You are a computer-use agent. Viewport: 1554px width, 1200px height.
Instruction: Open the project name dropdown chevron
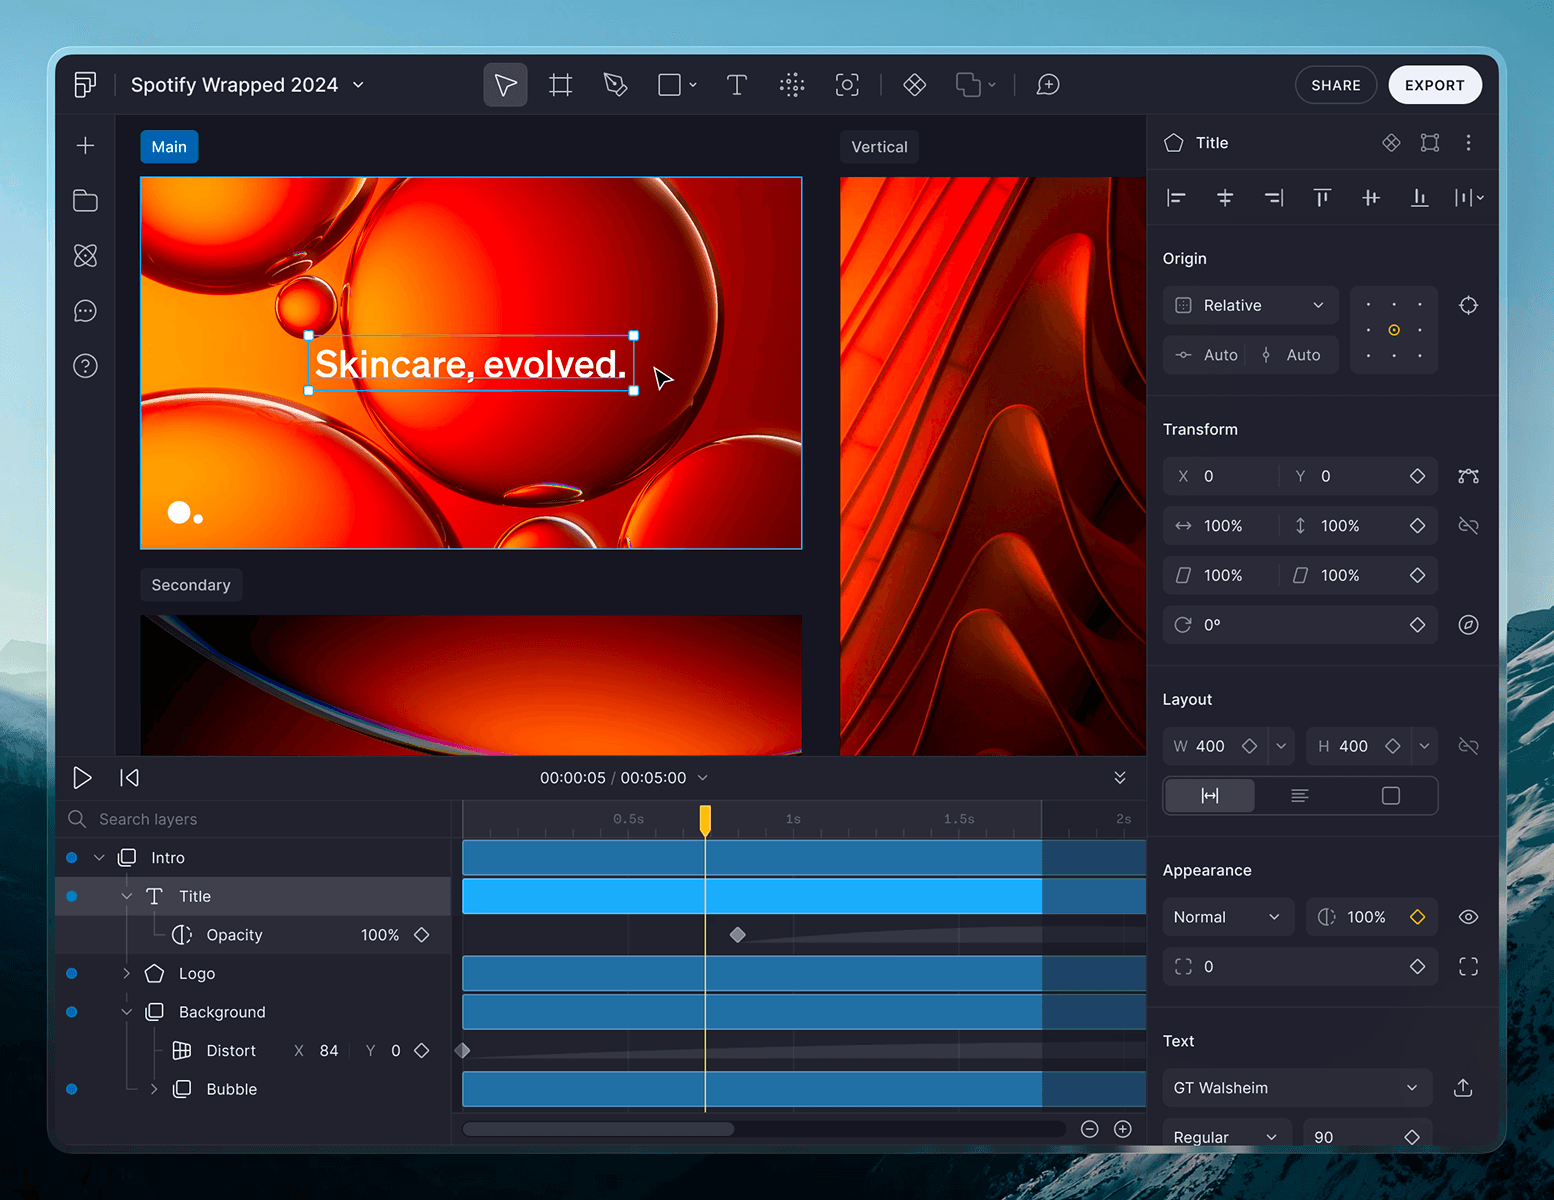358,85
